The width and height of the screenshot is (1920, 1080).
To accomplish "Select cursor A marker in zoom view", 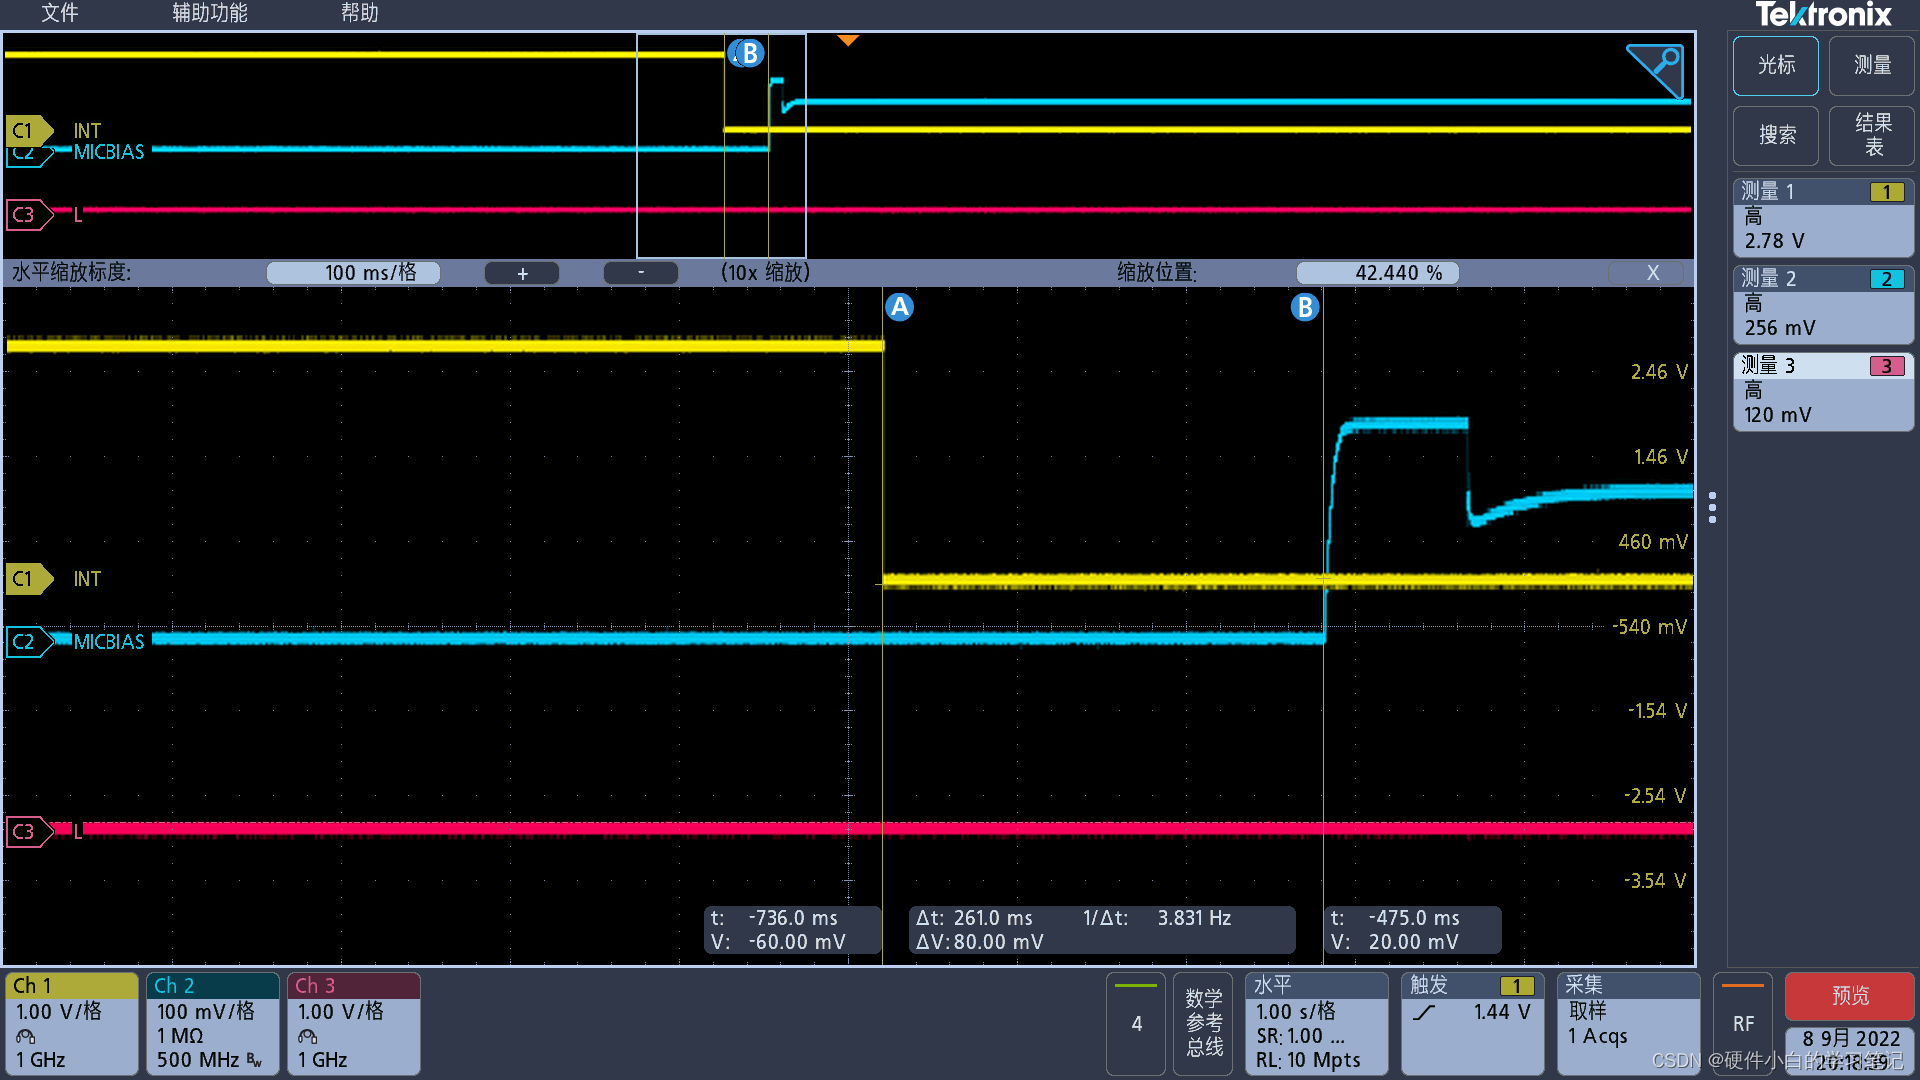I will click(x=900, y=307).
